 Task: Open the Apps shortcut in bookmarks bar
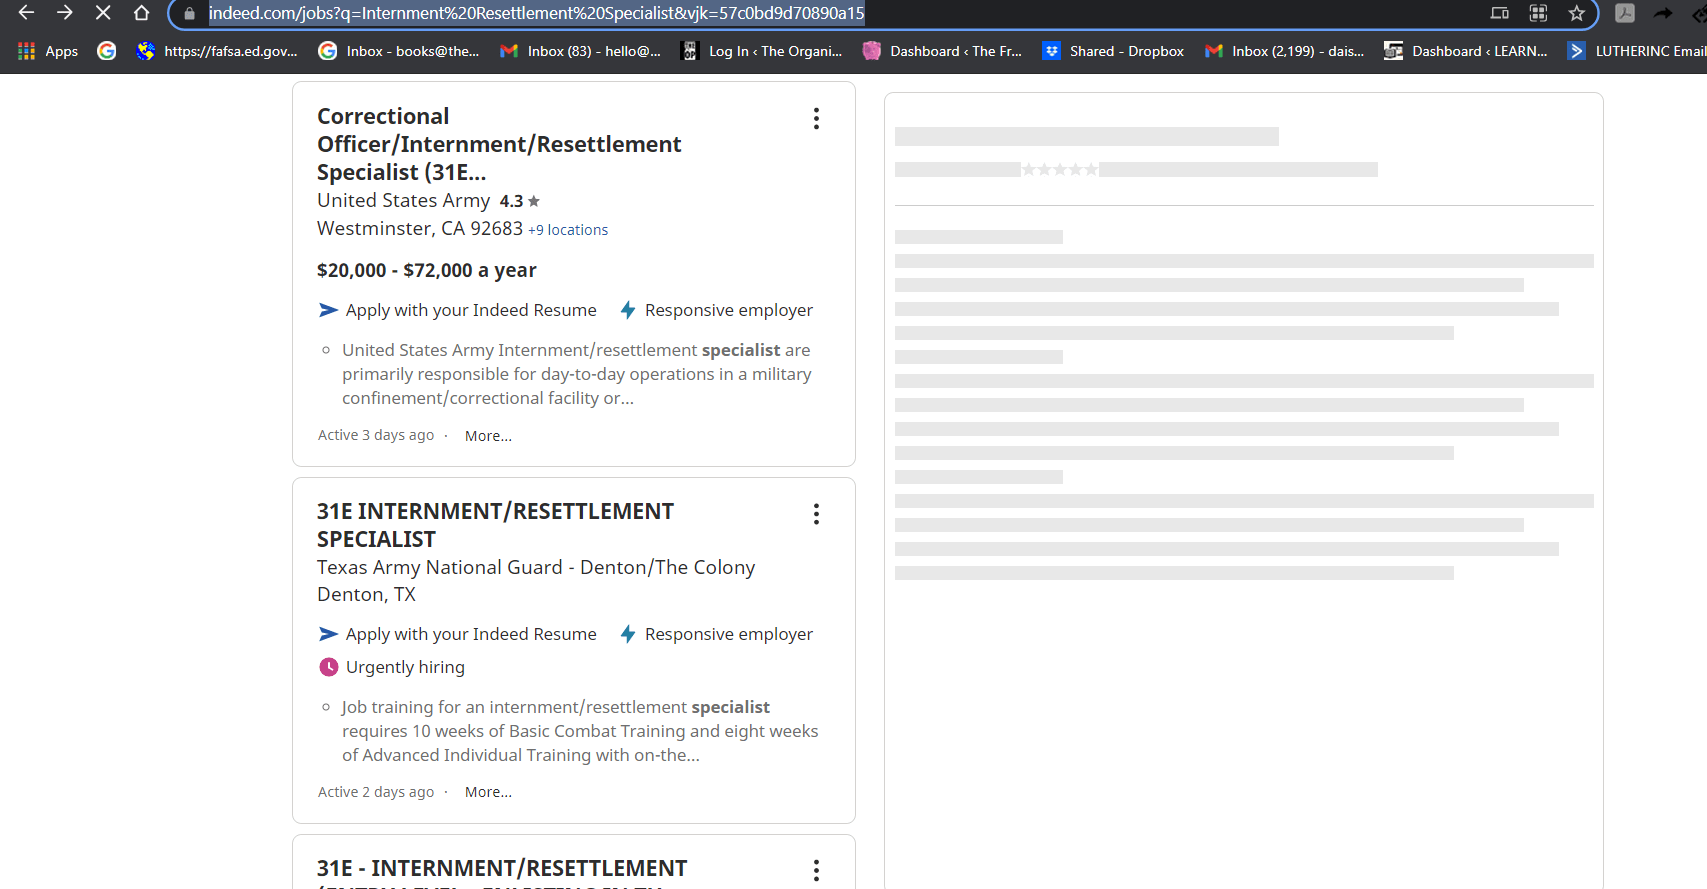47,51
